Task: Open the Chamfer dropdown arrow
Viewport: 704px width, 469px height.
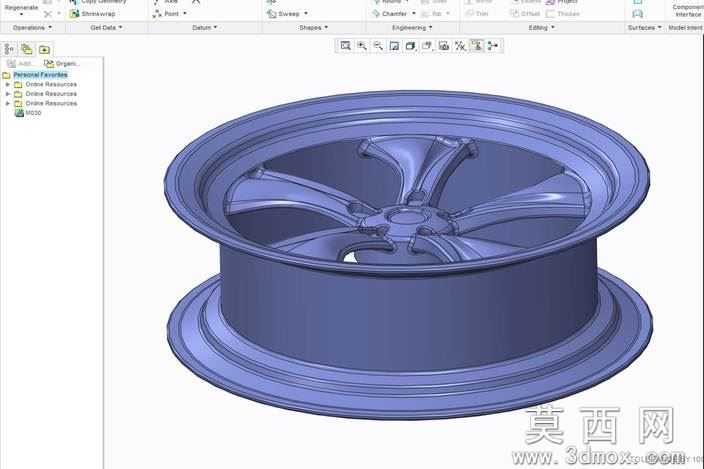Action: pos(414,14)
